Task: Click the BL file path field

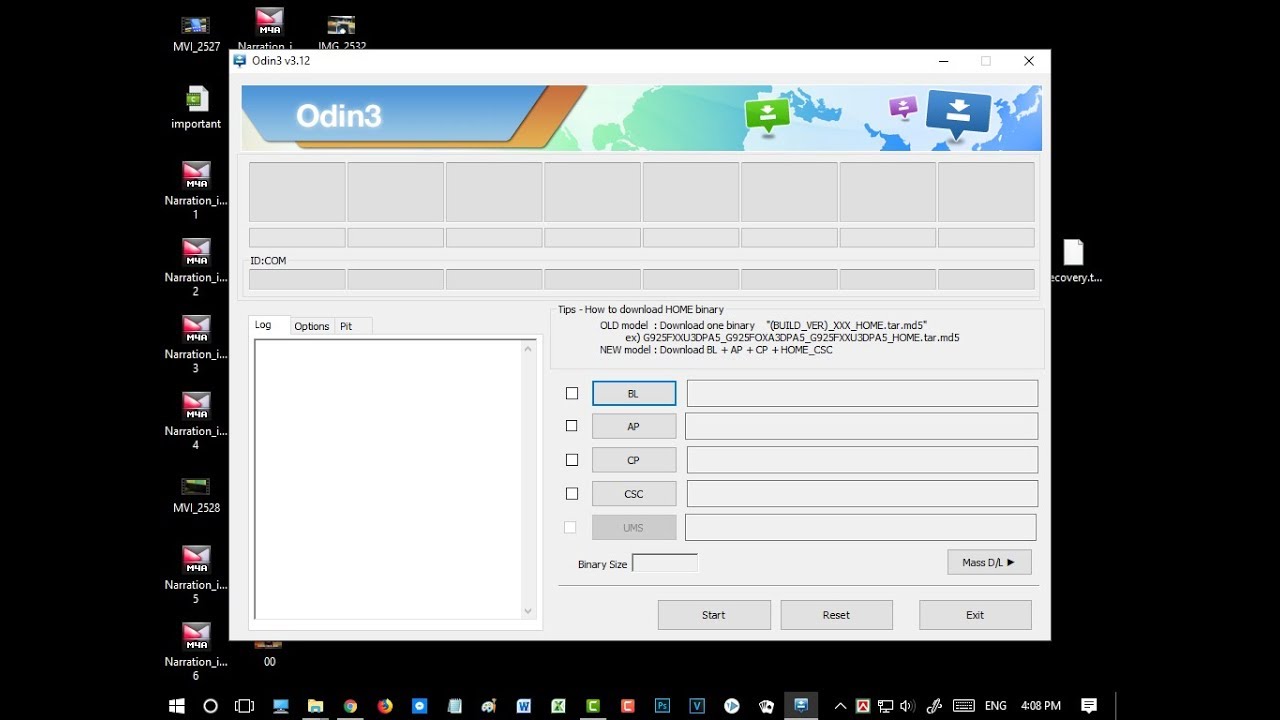Action: [x=862, y=393]
